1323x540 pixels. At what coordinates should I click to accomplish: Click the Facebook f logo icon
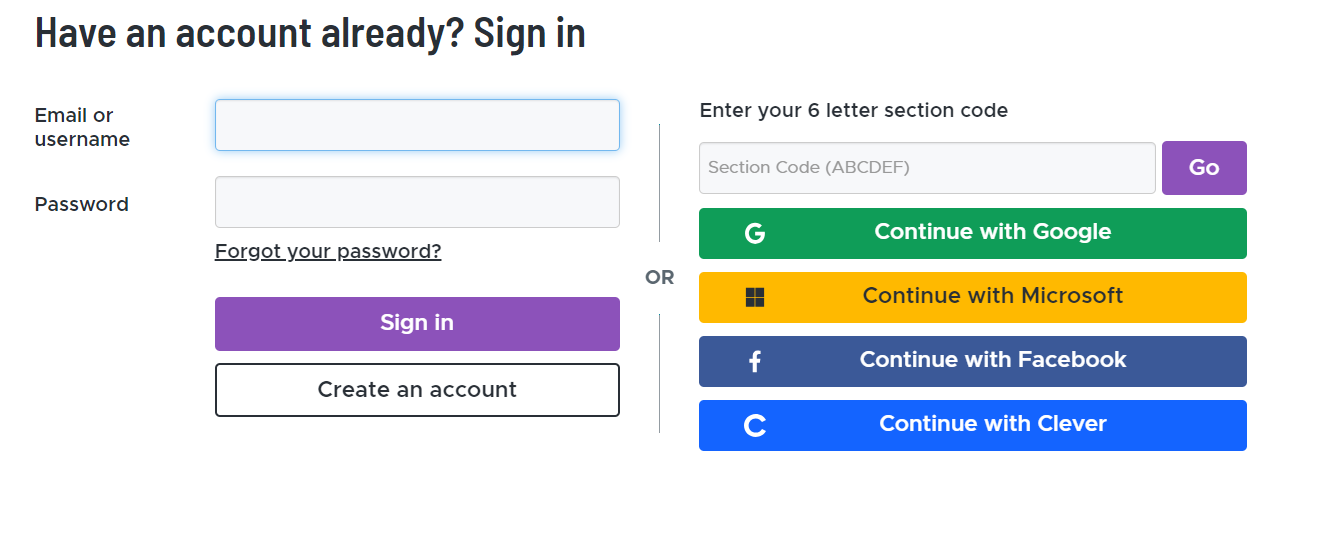755,361
